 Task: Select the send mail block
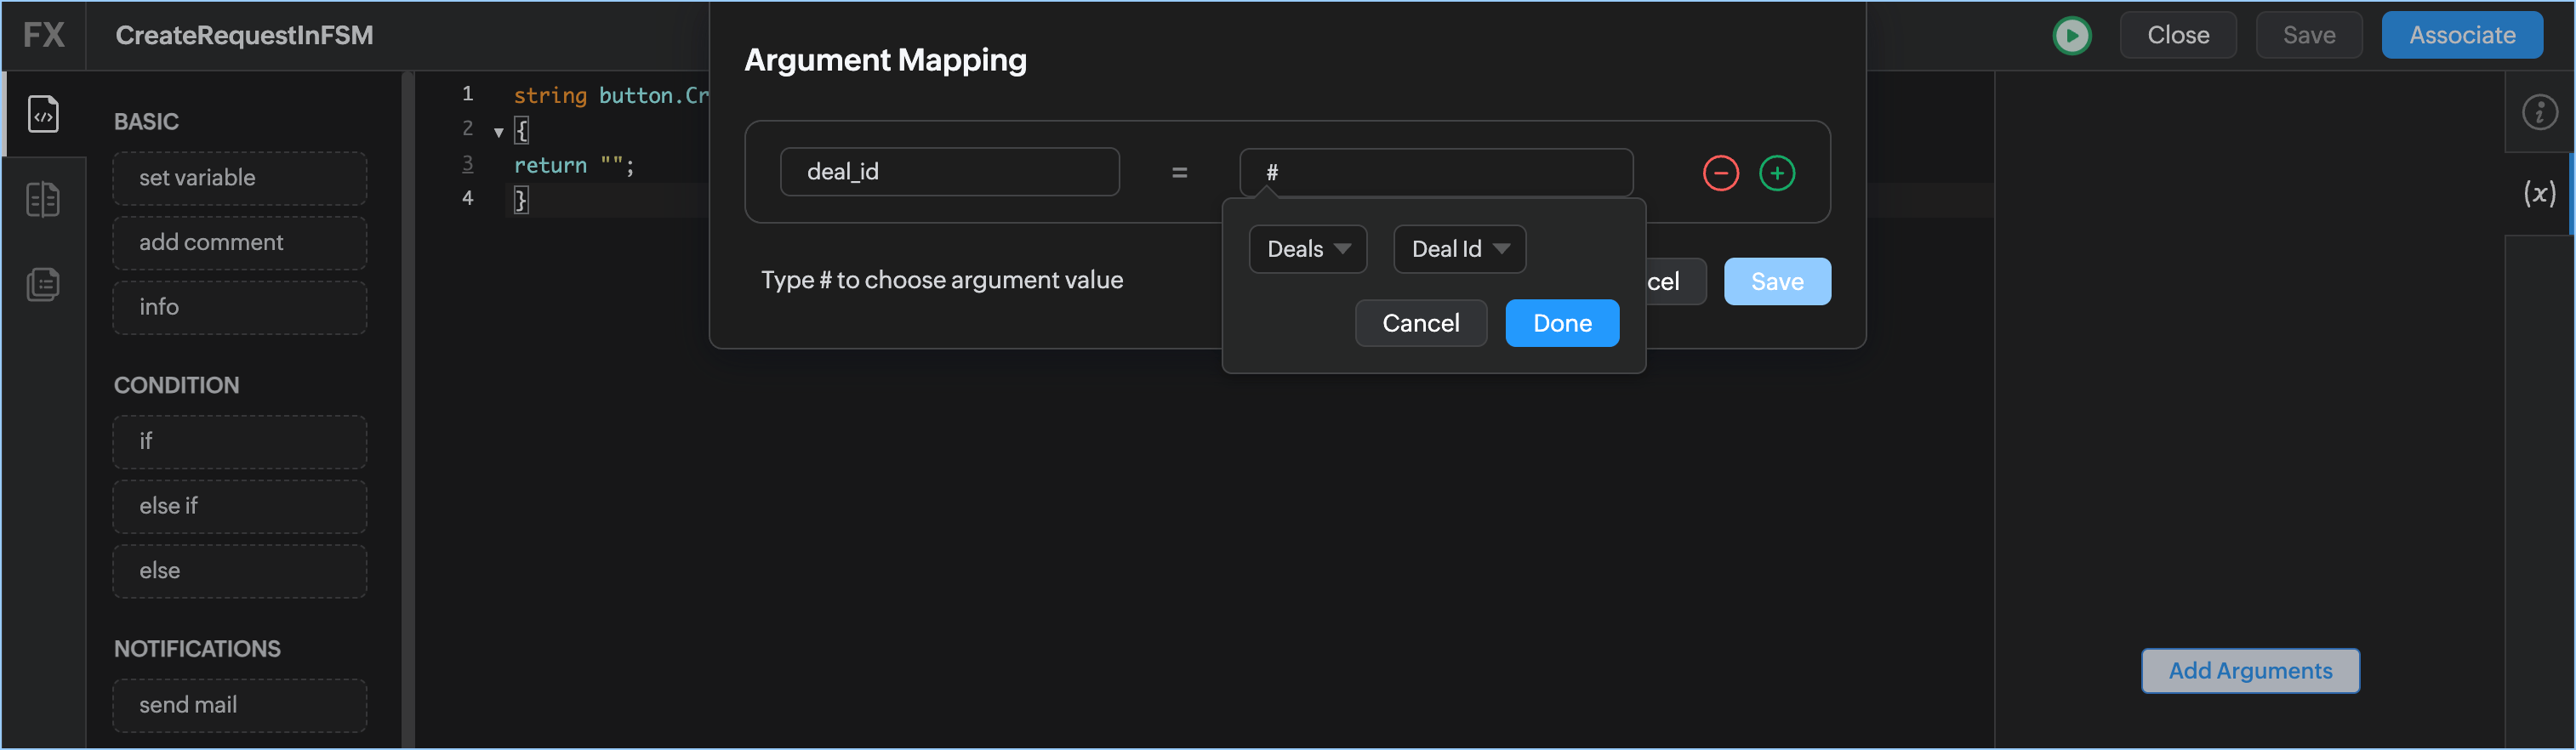click(240, 705)
